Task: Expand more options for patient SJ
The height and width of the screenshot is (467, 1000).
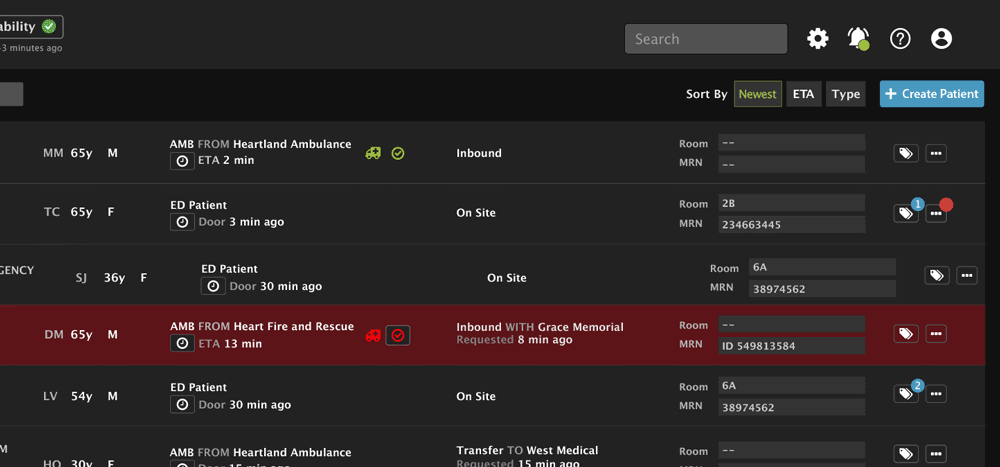Action: [x=966, y=275]
